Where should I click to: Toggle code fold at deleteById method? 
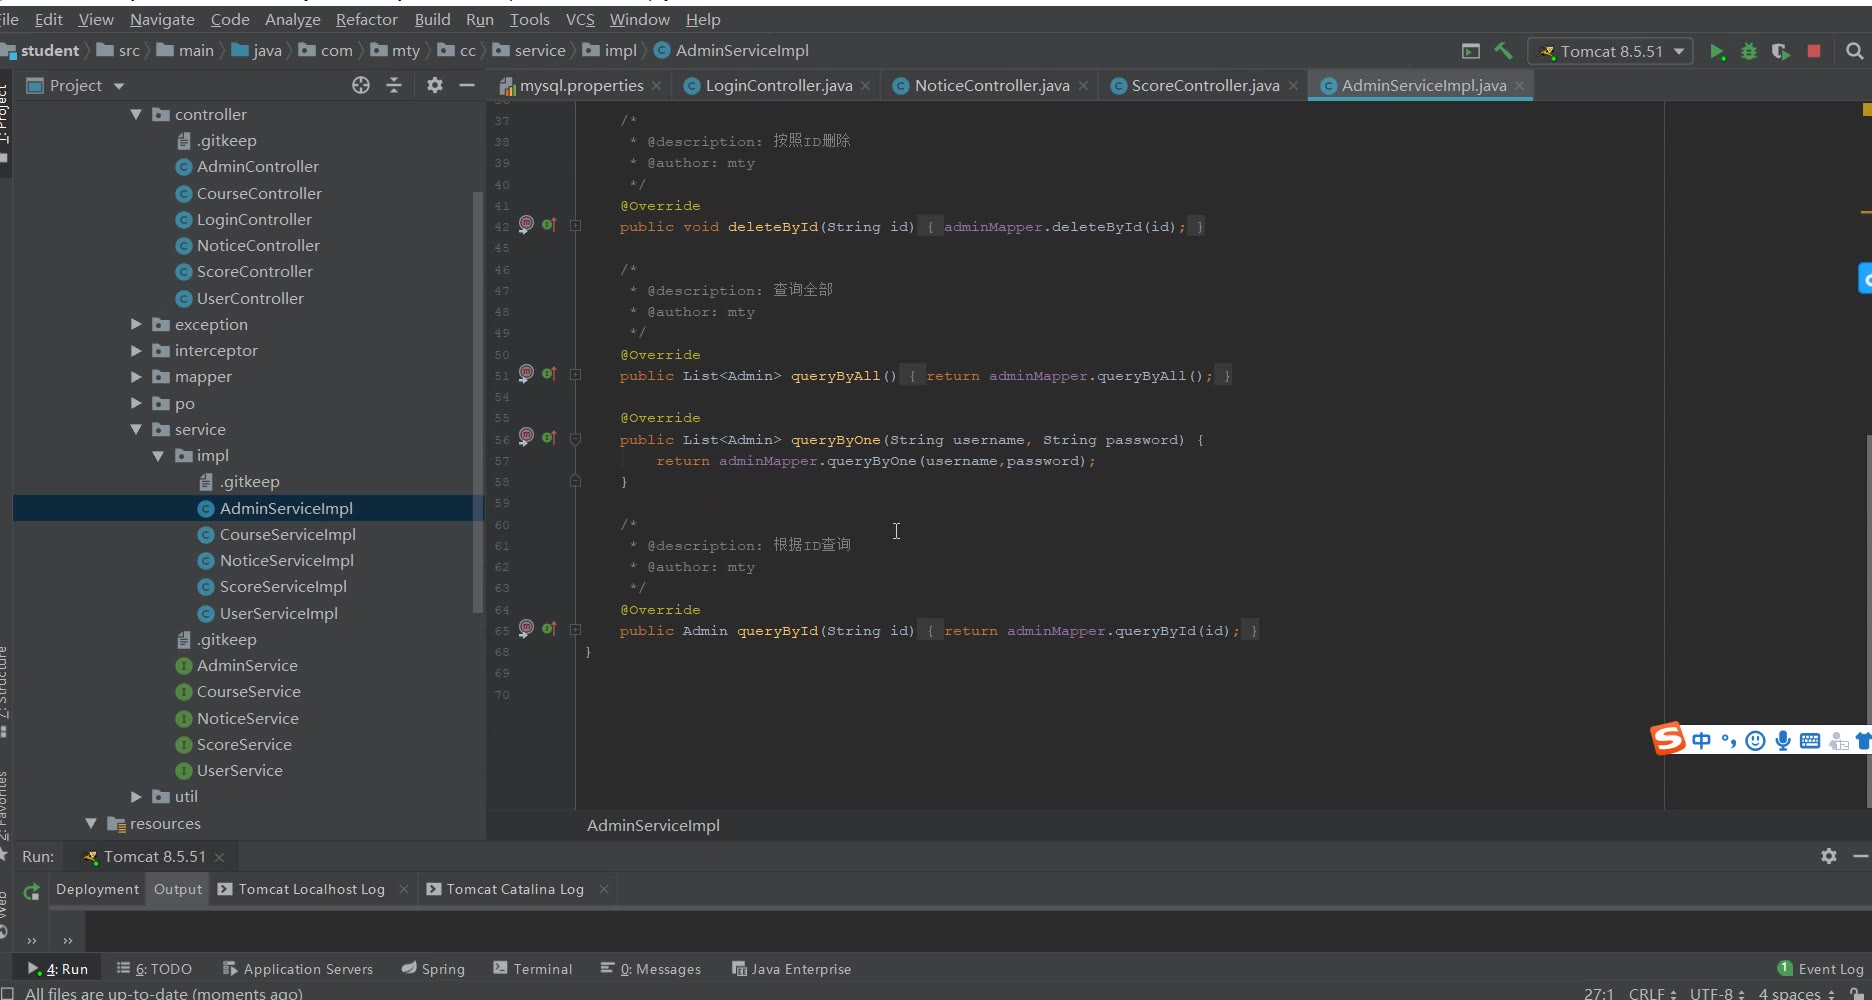pos(575,226)
